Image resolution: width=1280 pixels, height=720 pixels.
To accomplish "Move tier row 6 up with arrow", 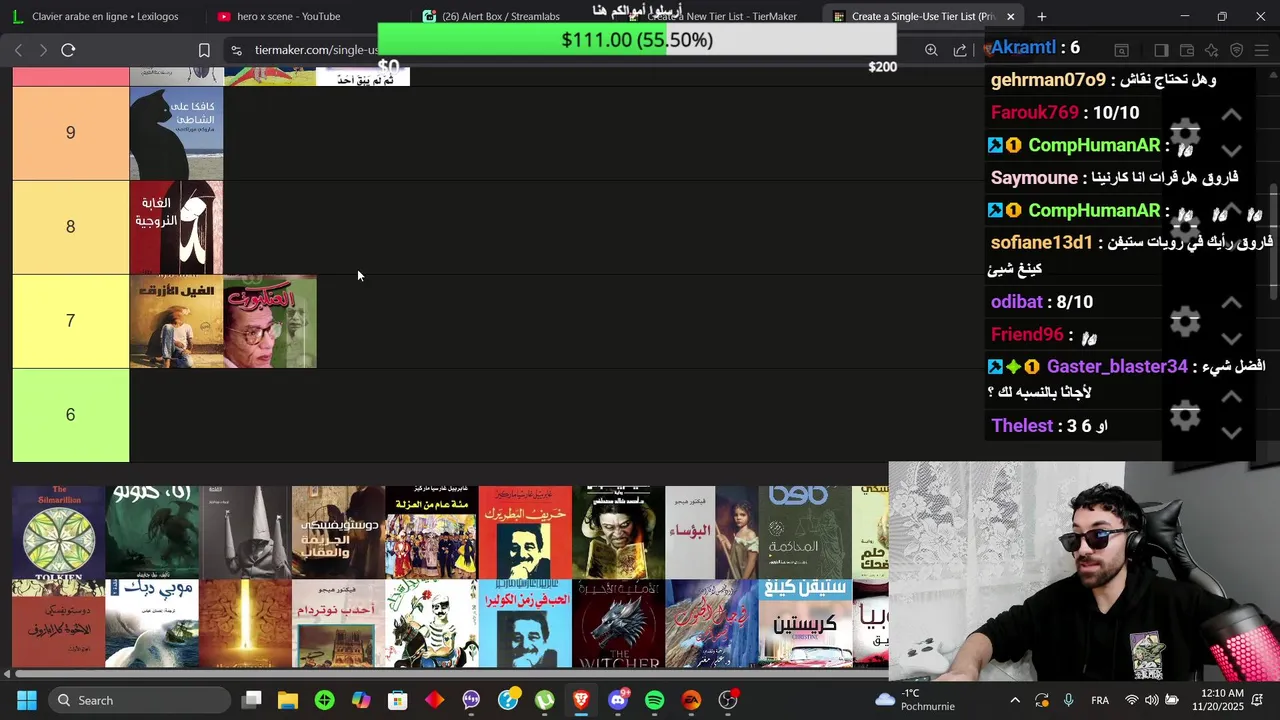I will pos(1232,397).
